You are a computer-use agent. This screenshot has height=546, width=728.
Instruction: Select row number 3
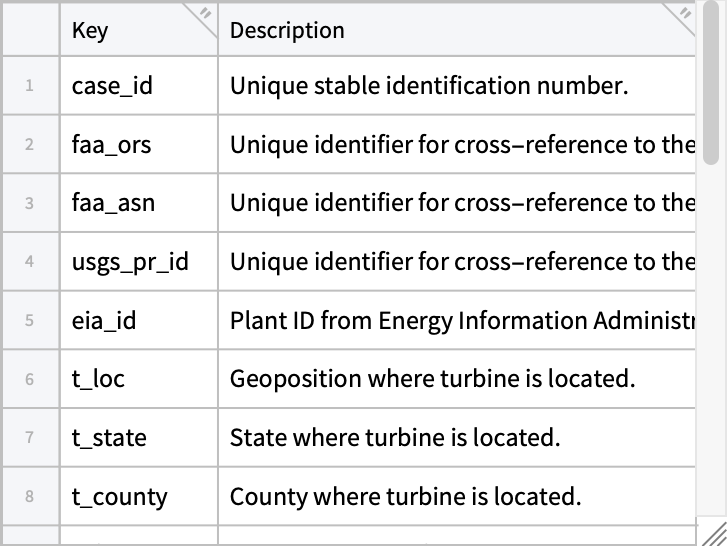(30, 203)
